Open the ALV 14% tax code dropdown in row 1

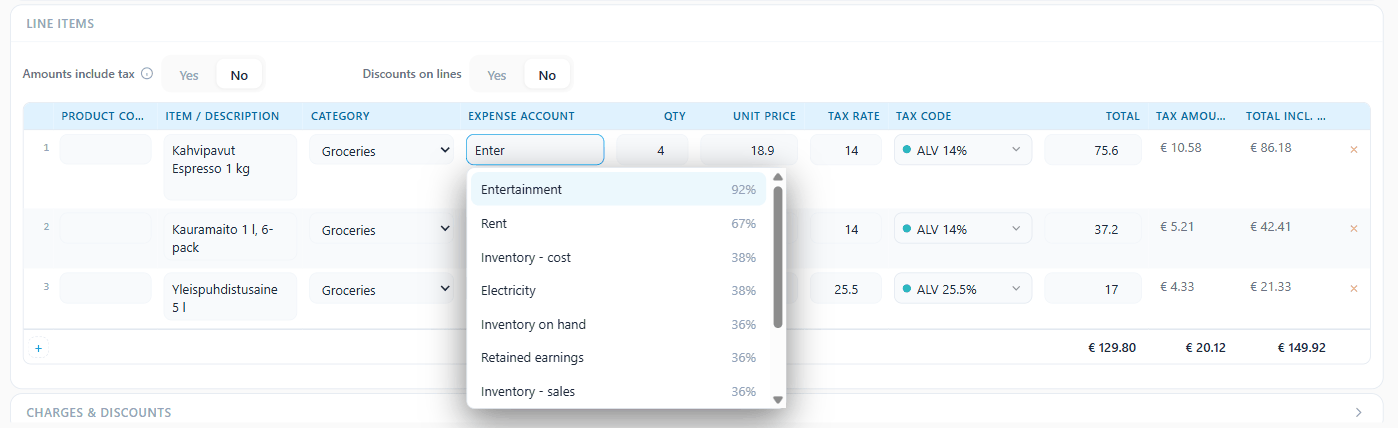point(963,150)
